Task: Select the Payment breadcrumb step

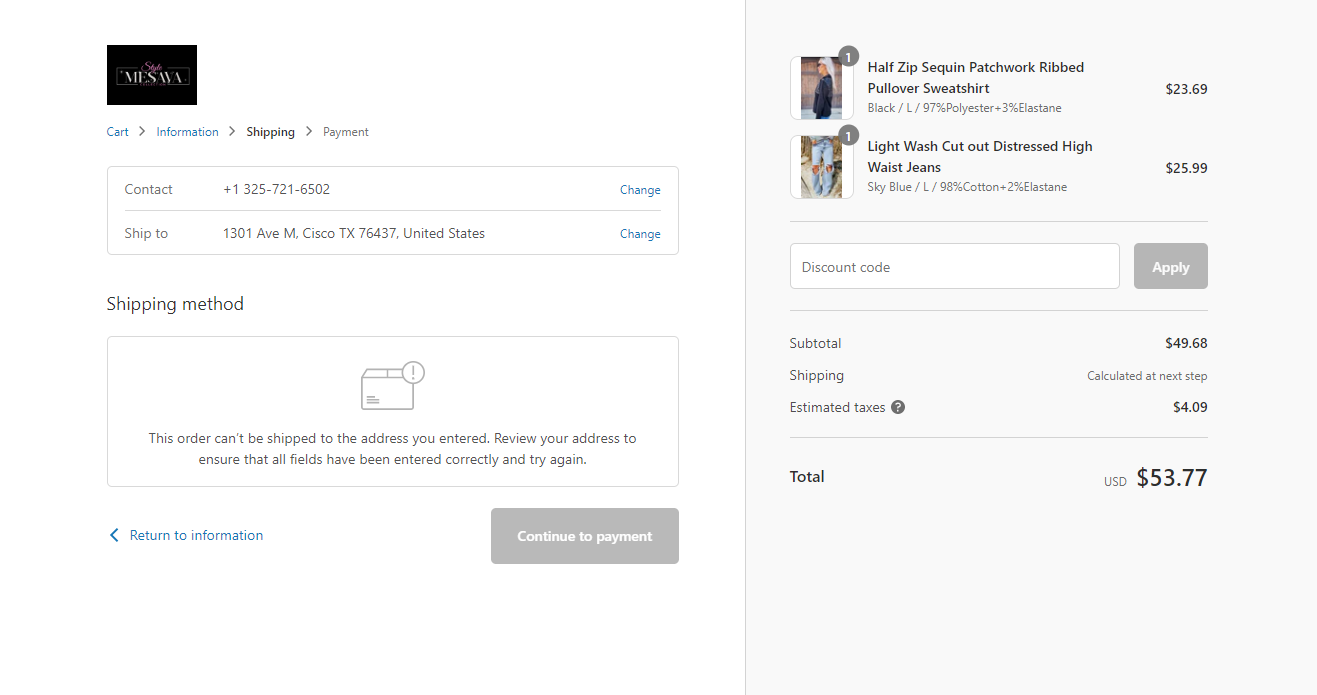Action: 346,132
